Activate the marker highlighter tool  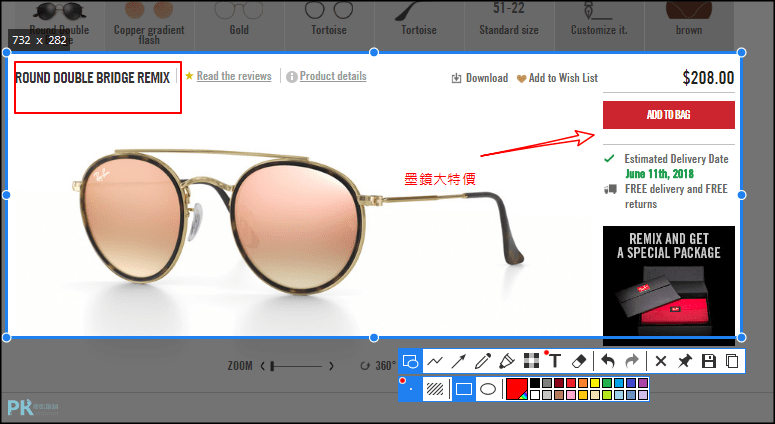point(507,361)
